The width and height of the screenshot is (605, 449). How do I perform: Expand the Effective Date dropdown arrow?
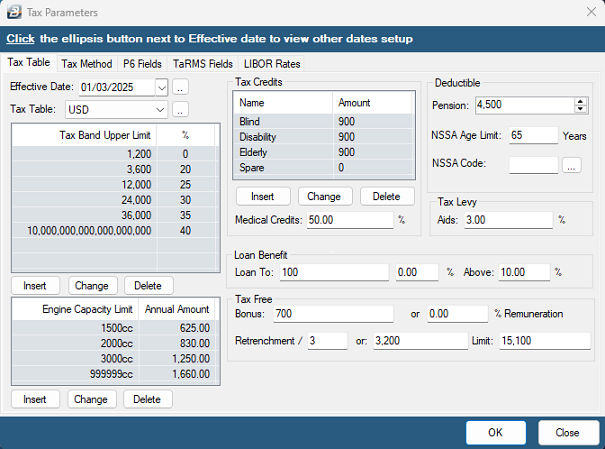[162, 88]
